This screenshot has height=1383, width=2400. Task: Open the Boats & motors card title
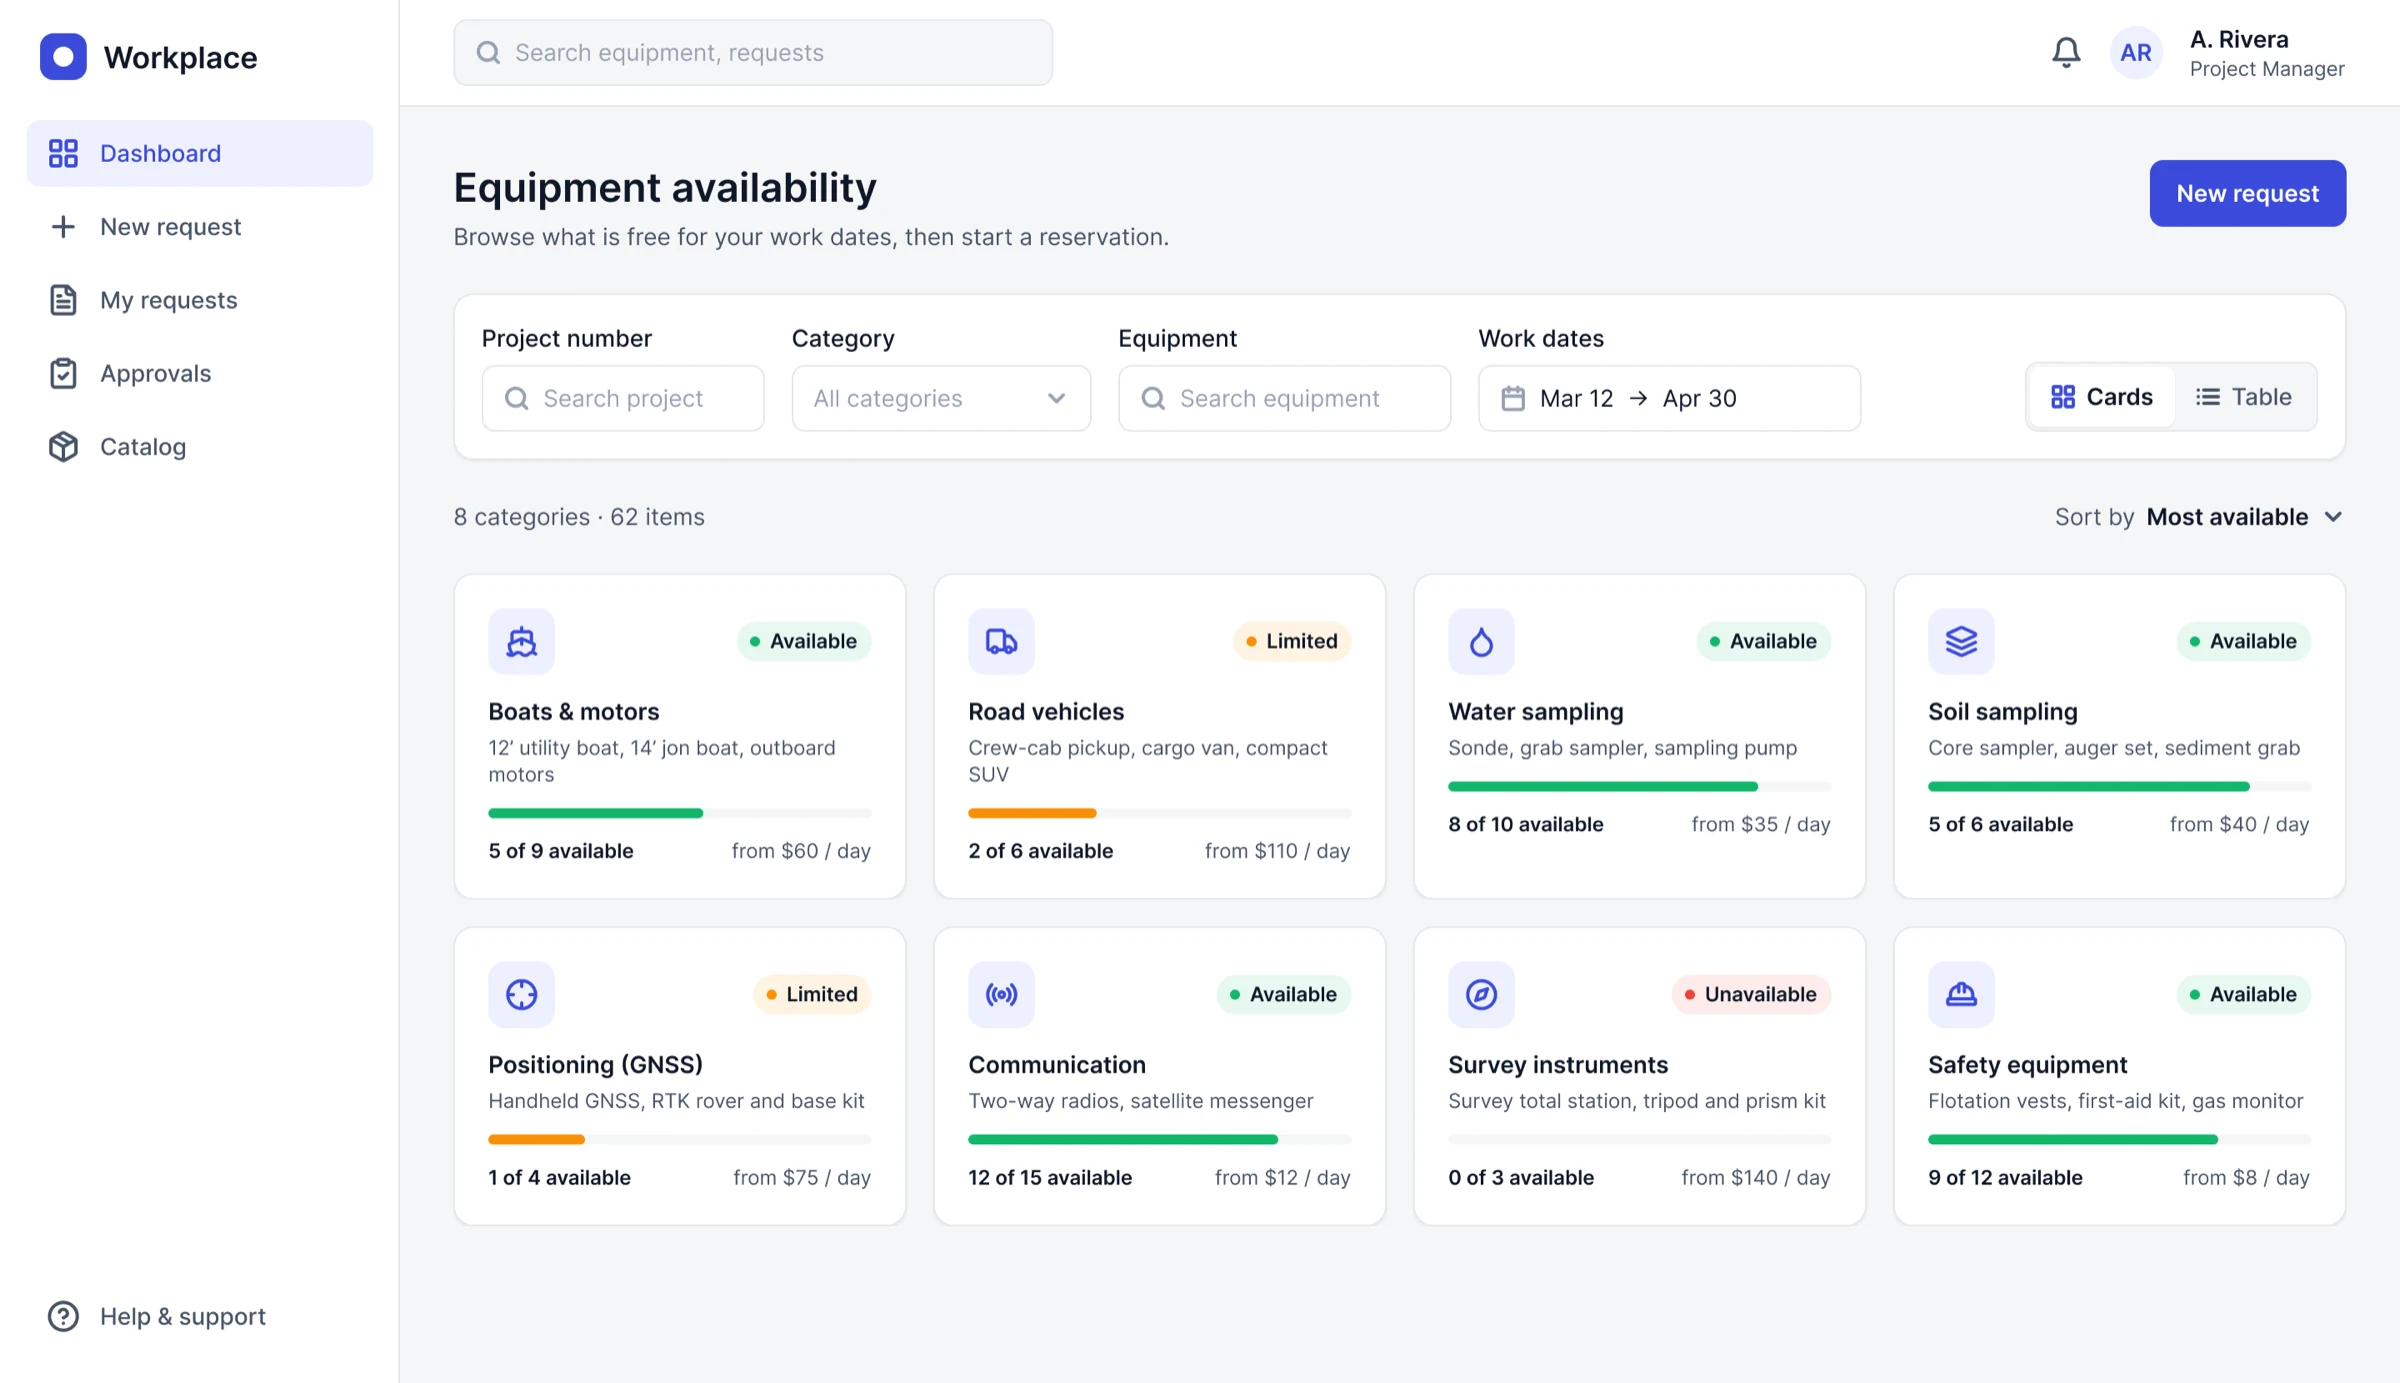[x=573, y=711]
